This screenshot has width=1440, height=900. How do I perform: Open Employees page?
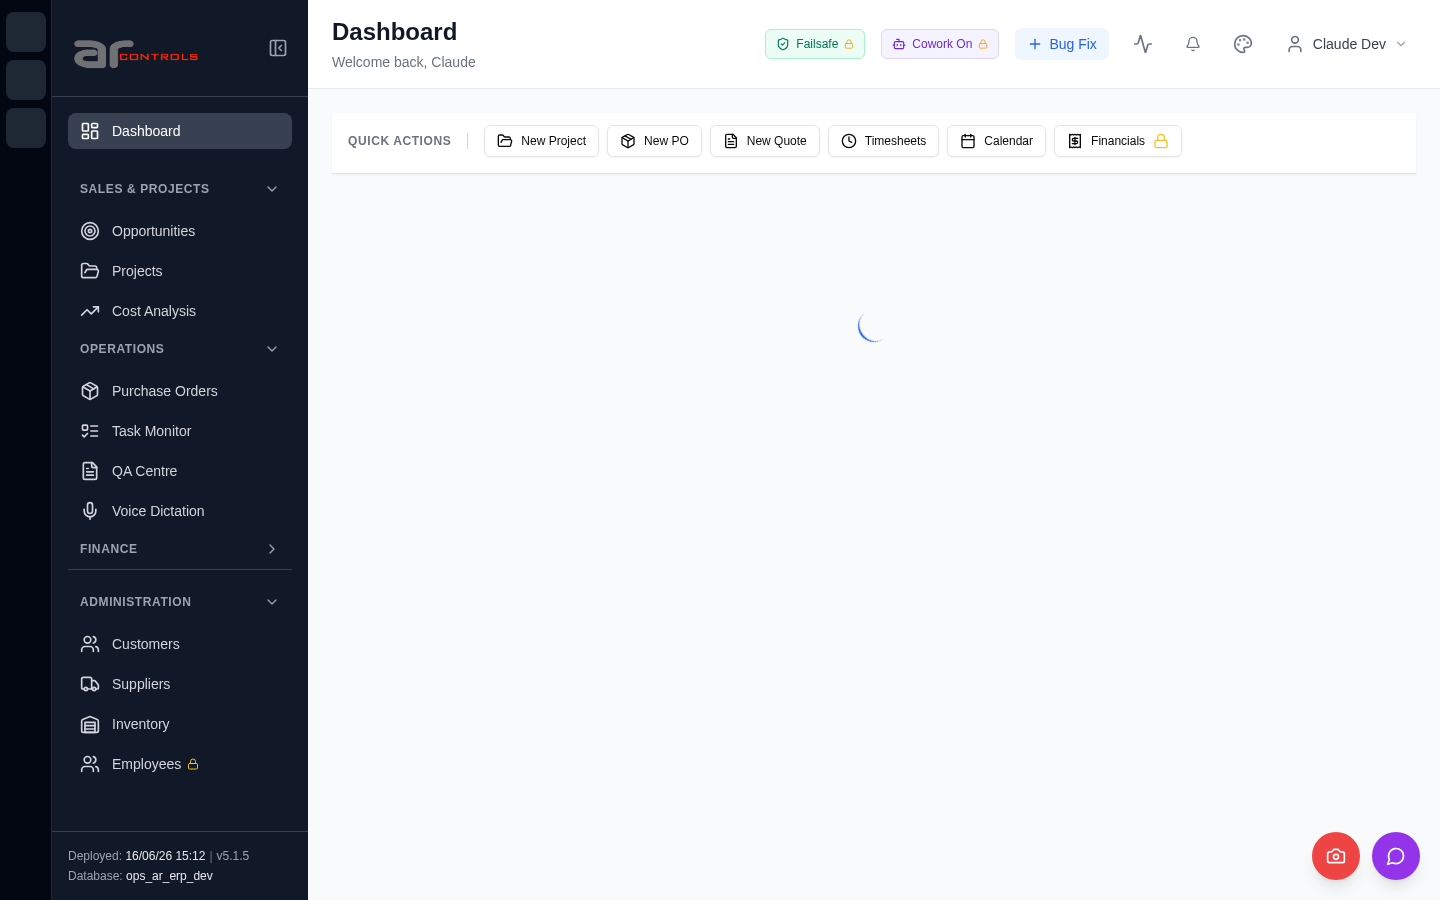[180, 764]
